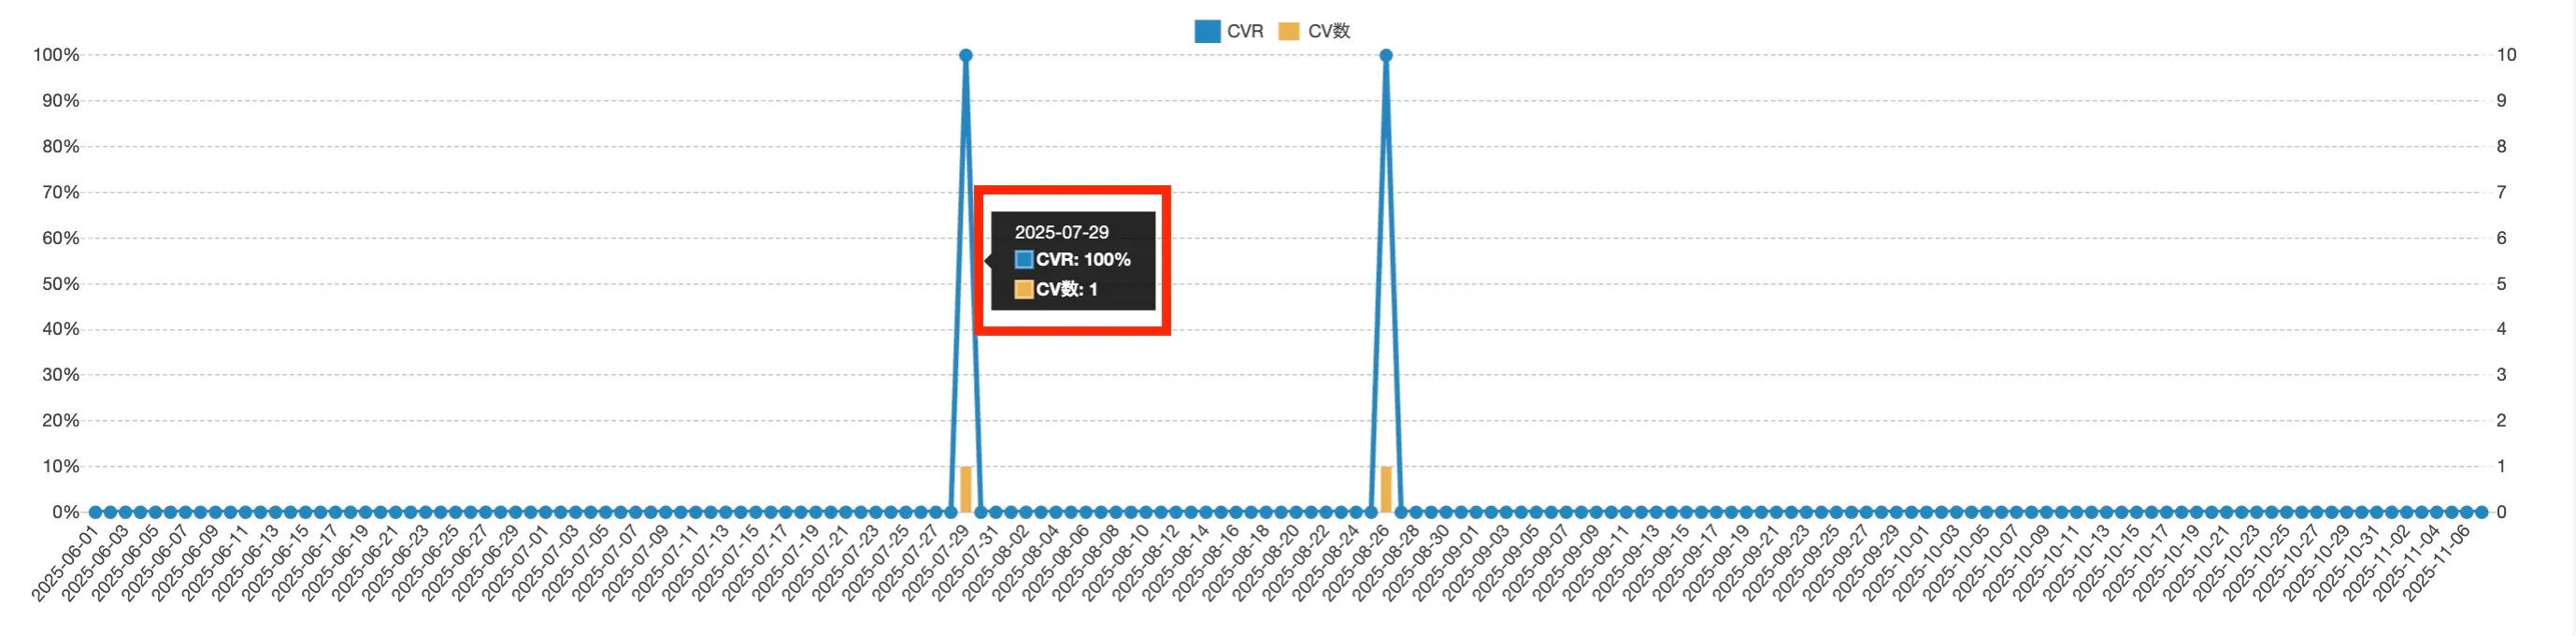Screen dimensions: 2576x636
Task: Click the tooltip text 'CVR: 100%'
Action: [x=1083, y=260]
